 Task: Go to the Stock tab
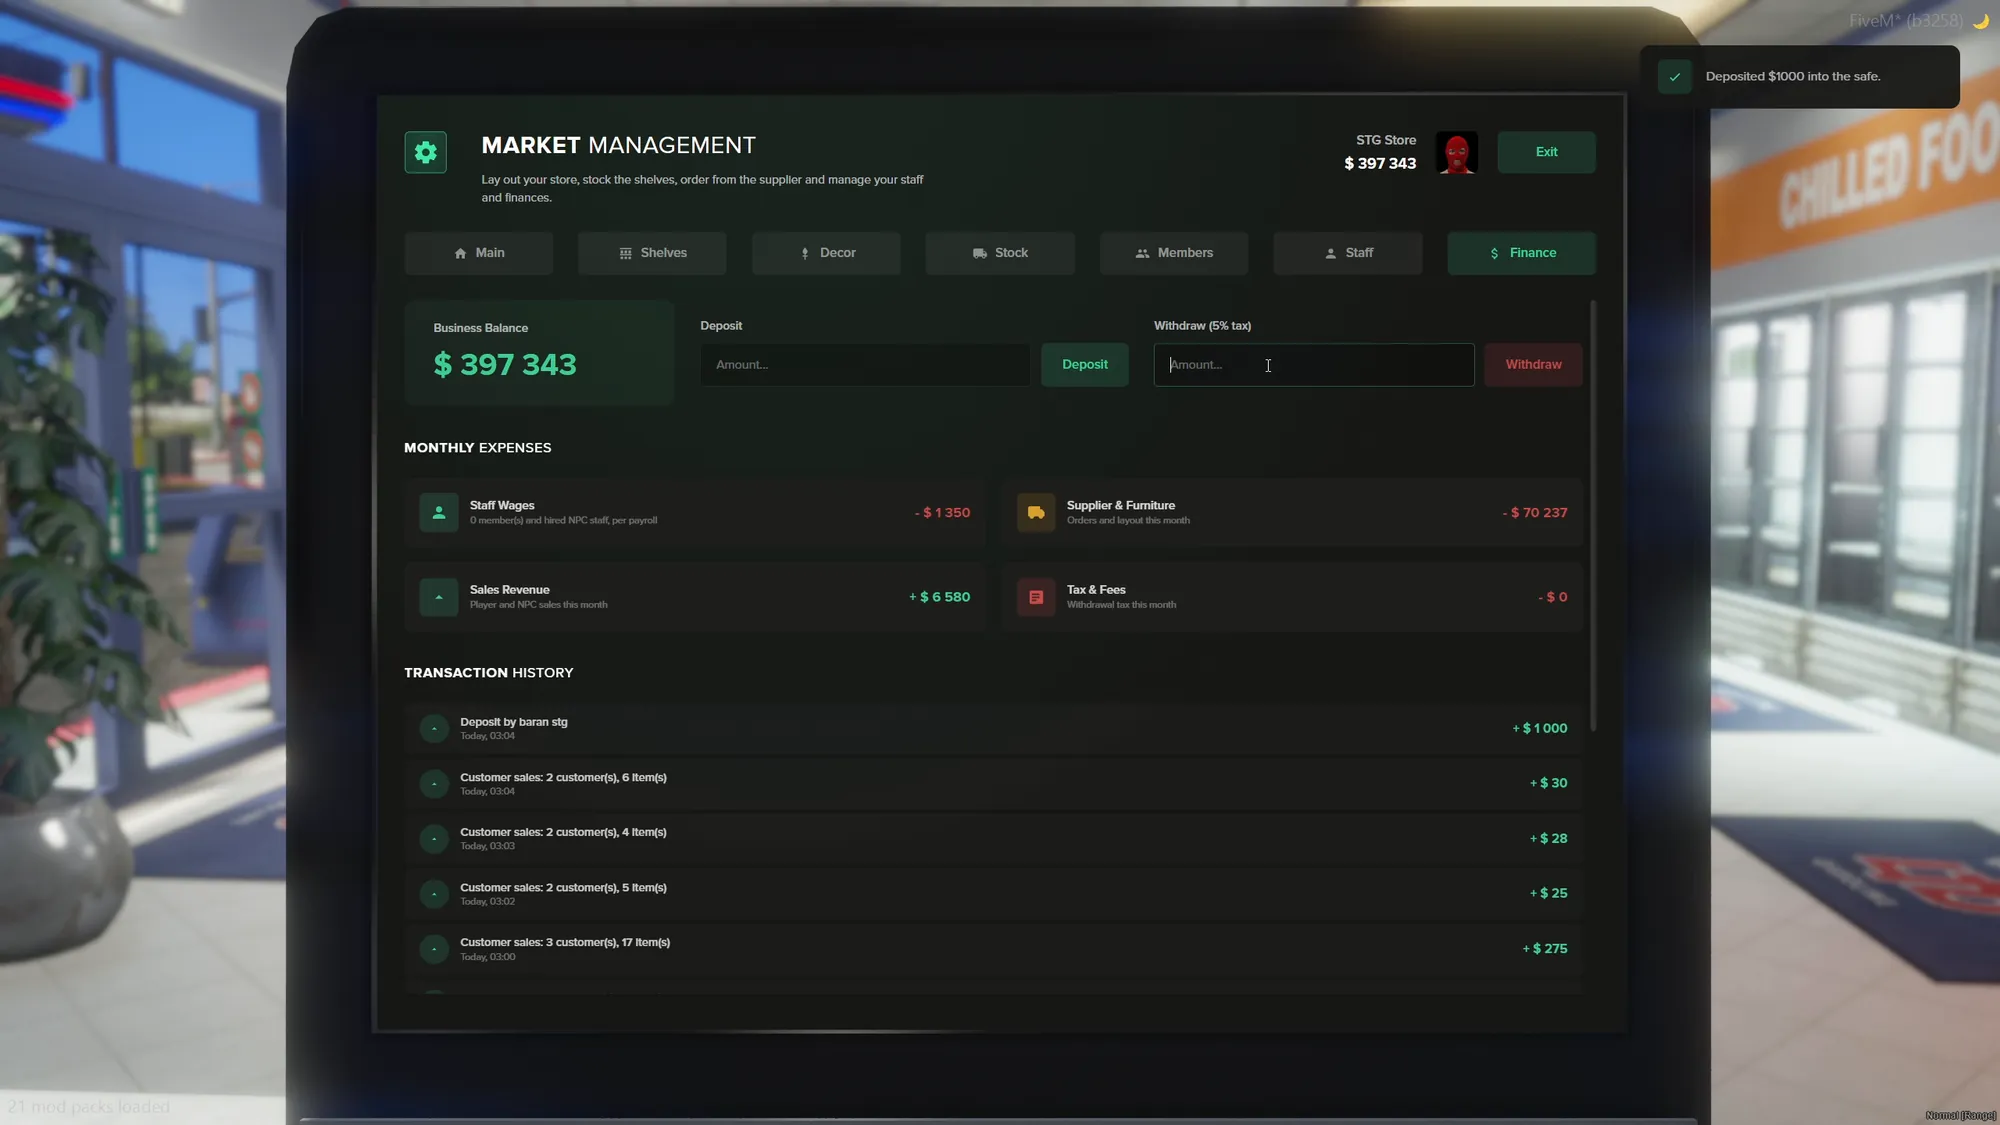pos(1000,253)
